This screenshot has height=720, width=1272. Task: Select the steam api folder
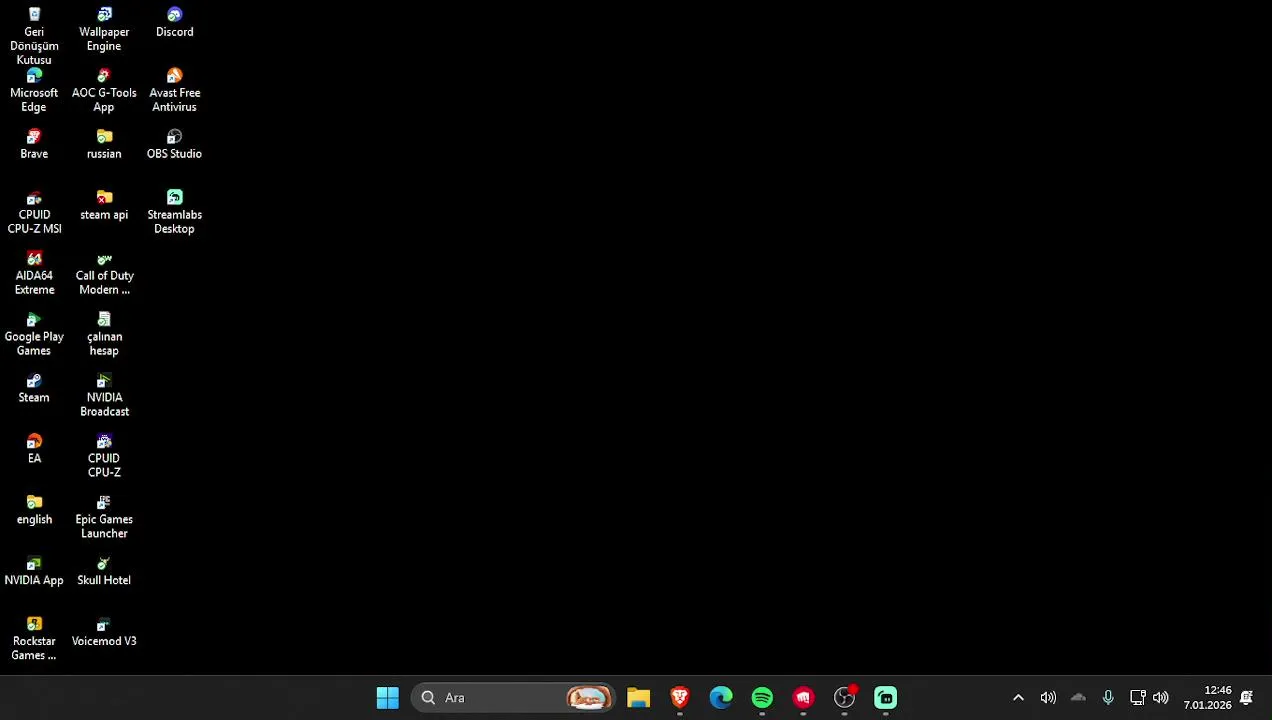pos(104,205)
